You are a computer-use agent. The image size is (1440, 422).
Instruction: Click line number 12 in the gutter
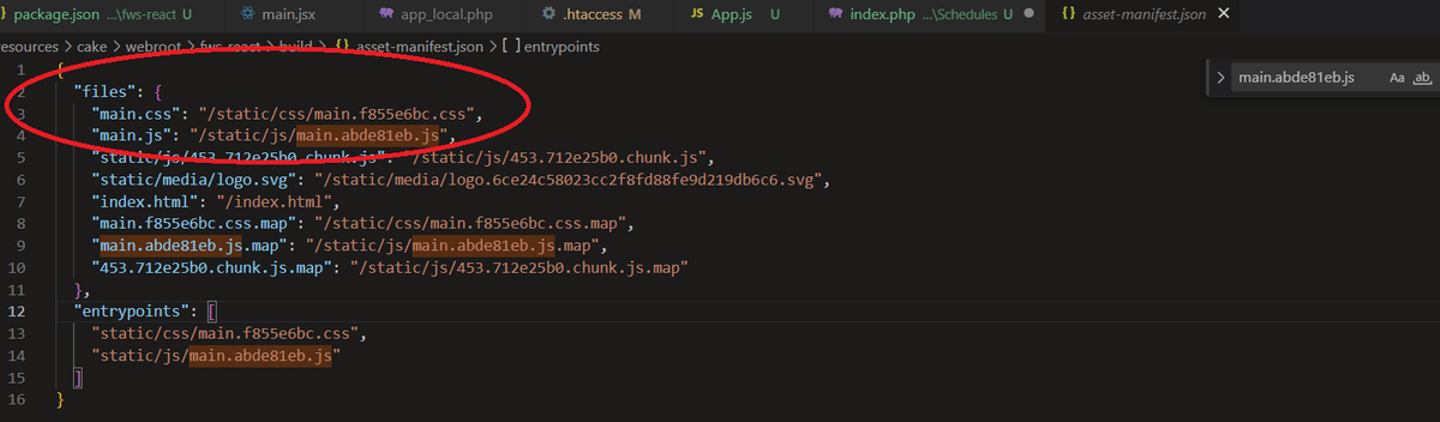click(x=16, y=311)
